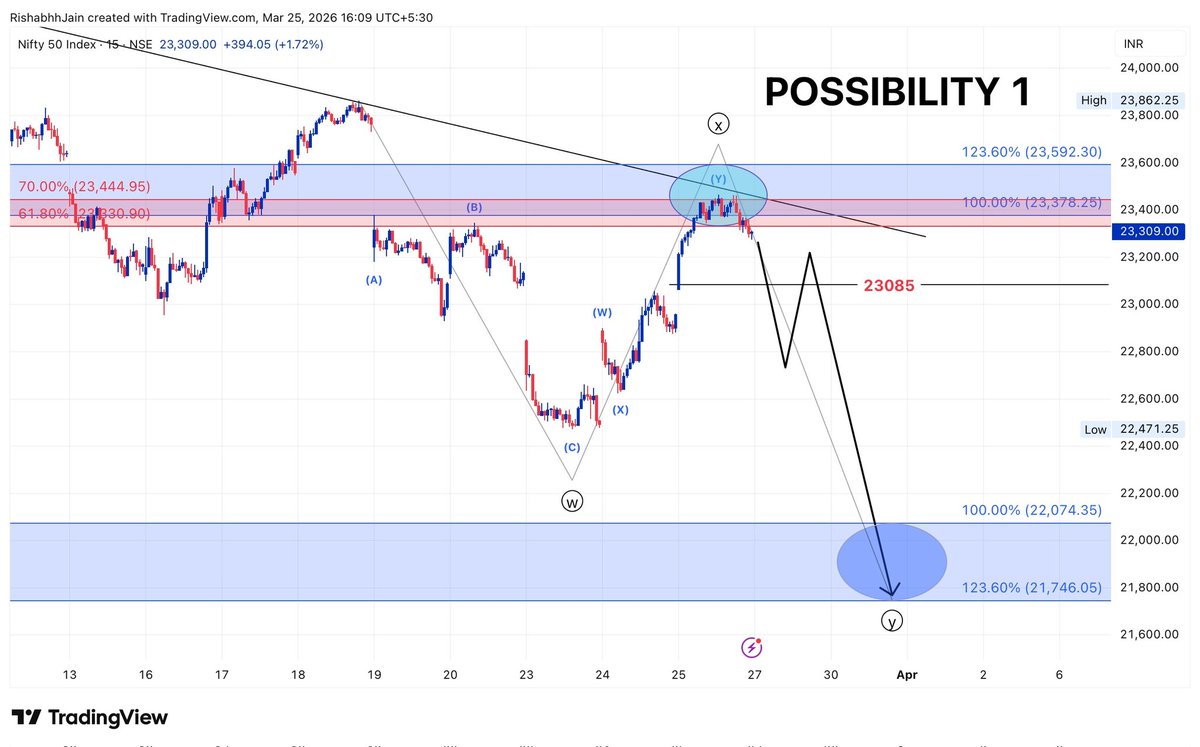The height and width of the screenshot is (747, 1200).
Task: Select the blue (Y) label inside ellipse
Action: pyautogui.click(x=719, y=179)
